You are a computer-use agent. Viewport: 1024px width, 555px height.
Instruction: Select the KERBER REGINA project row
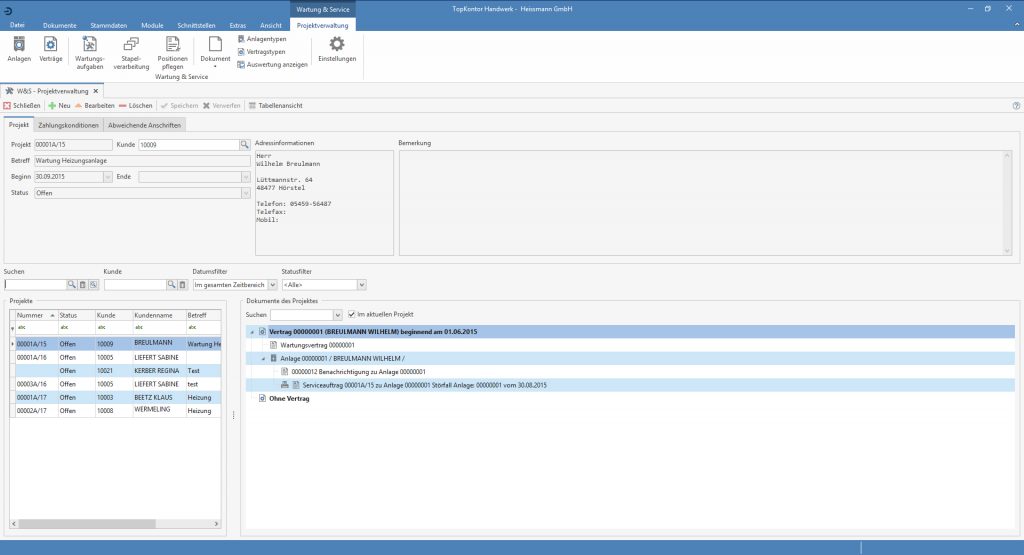click(116, 371)
